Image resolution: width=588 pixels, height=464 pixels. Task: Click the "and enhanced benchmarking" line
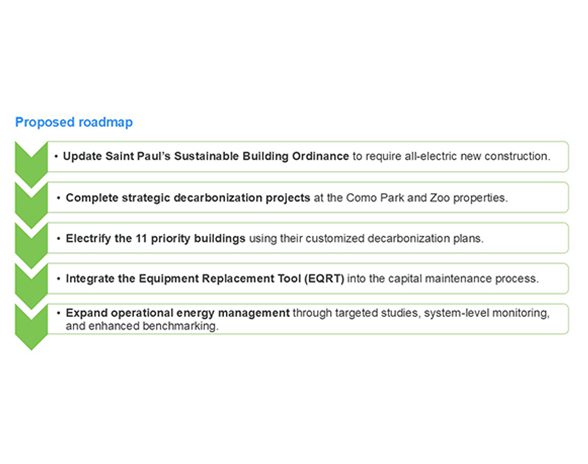pos(142,326)
